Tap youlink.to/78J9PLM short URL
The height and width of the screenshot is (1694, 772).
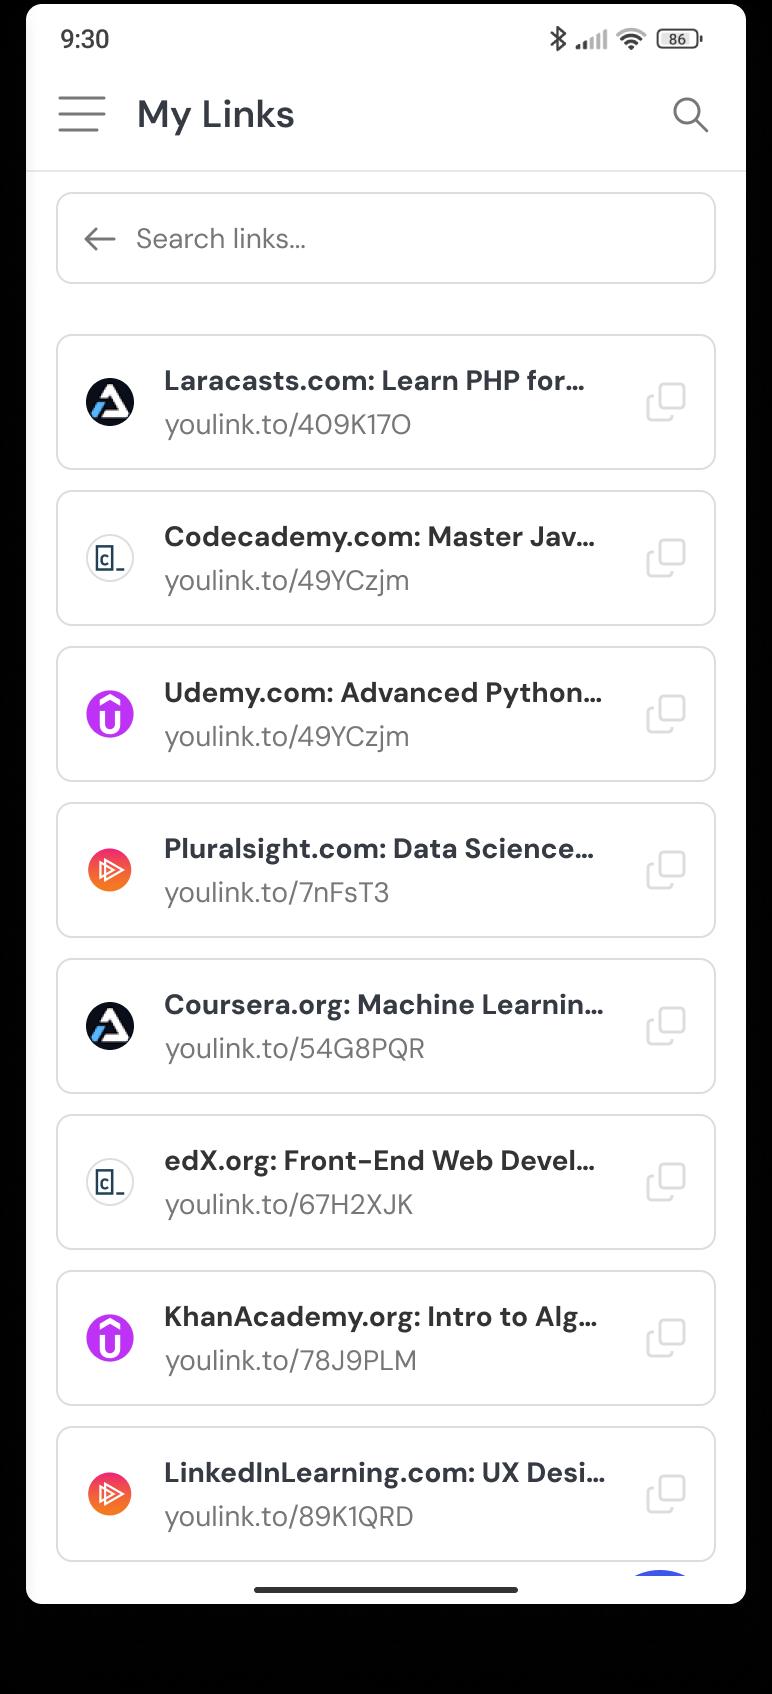point(291,1360)
